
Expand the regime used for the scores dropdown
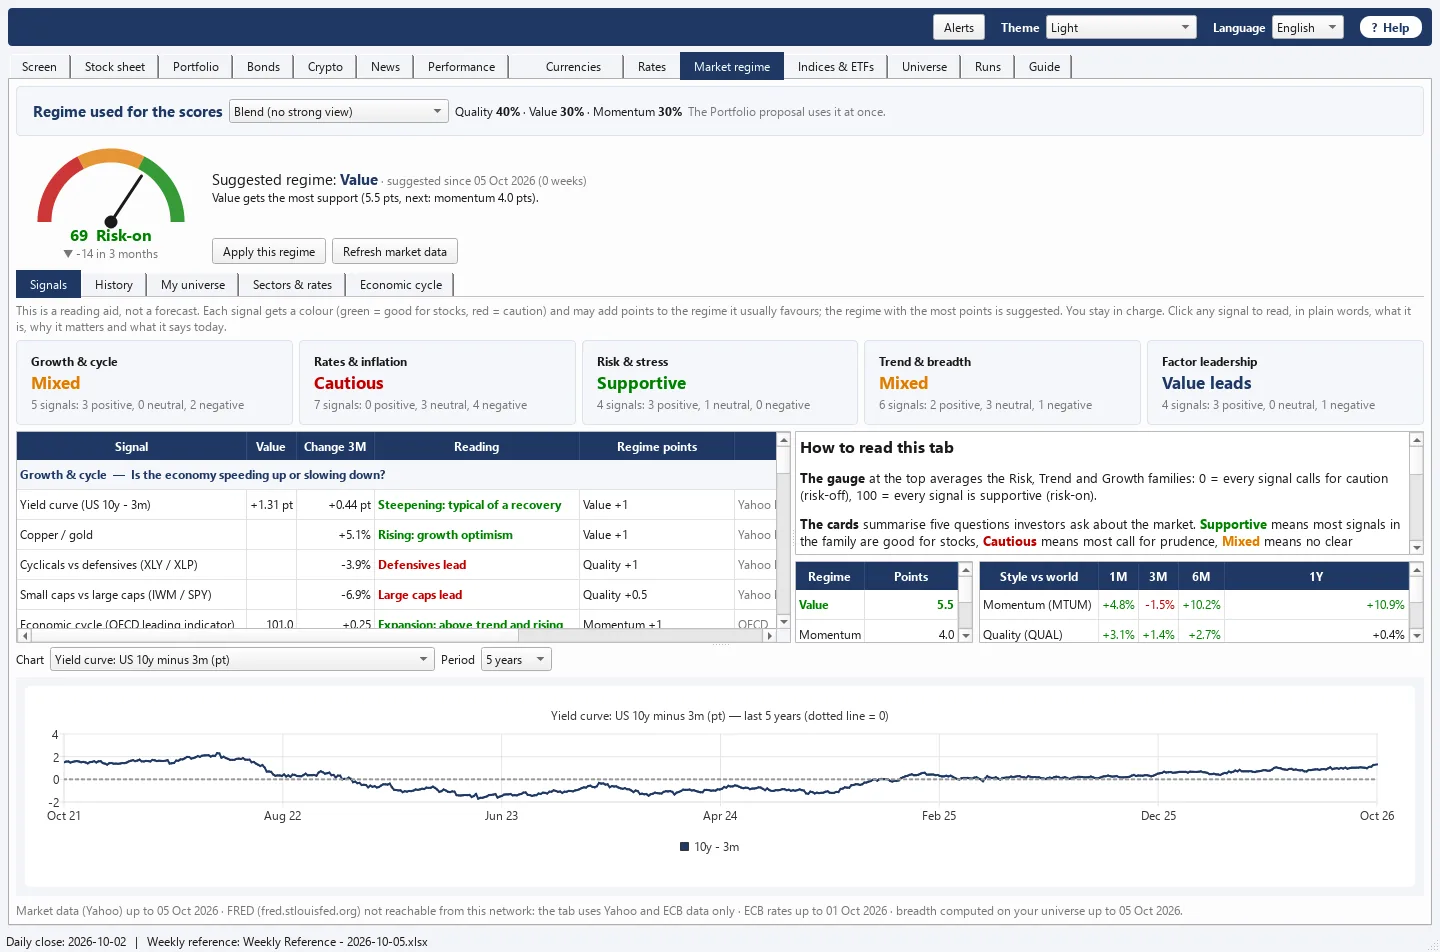tap(338, 112)
